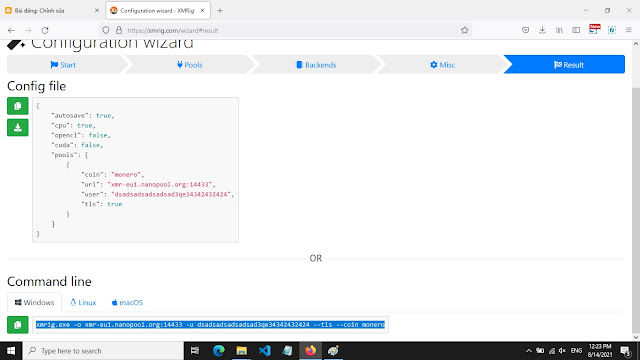Open Visual Studio Code from the taskbar
The width and height of the screenshot is (640, 360).
pyautogui.click(x=264, y=351)
